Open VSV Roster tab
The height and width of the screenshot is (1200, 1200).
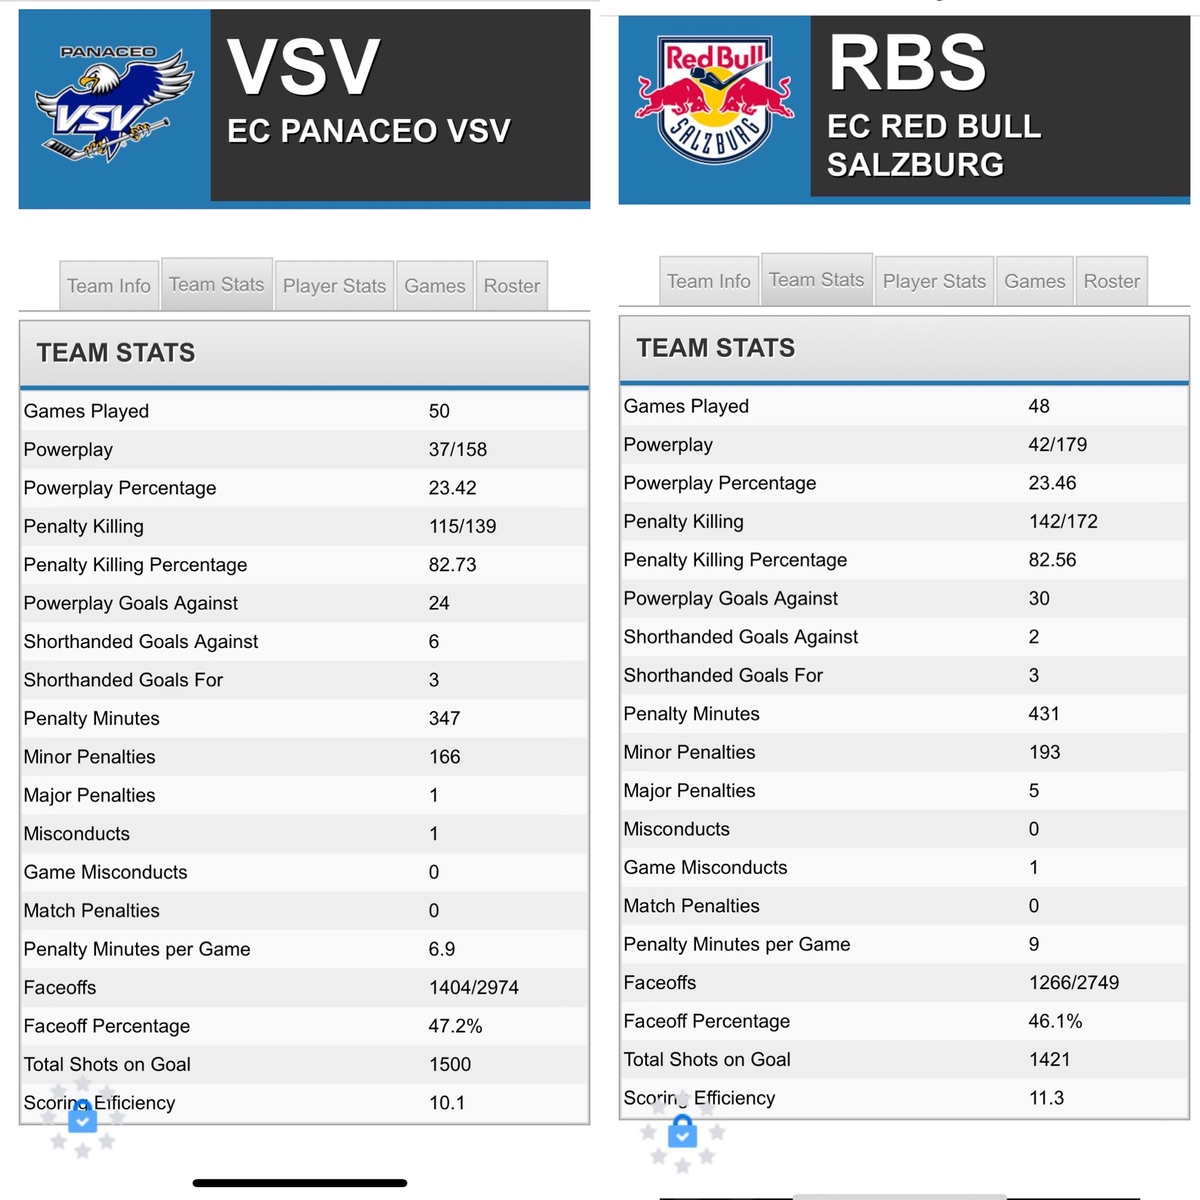pyautogui.click(x=512, y=286)
